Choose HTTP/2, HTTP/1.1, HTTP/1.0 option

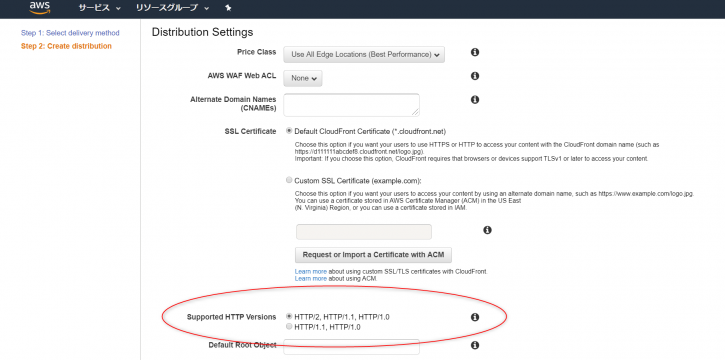point(289,317)
